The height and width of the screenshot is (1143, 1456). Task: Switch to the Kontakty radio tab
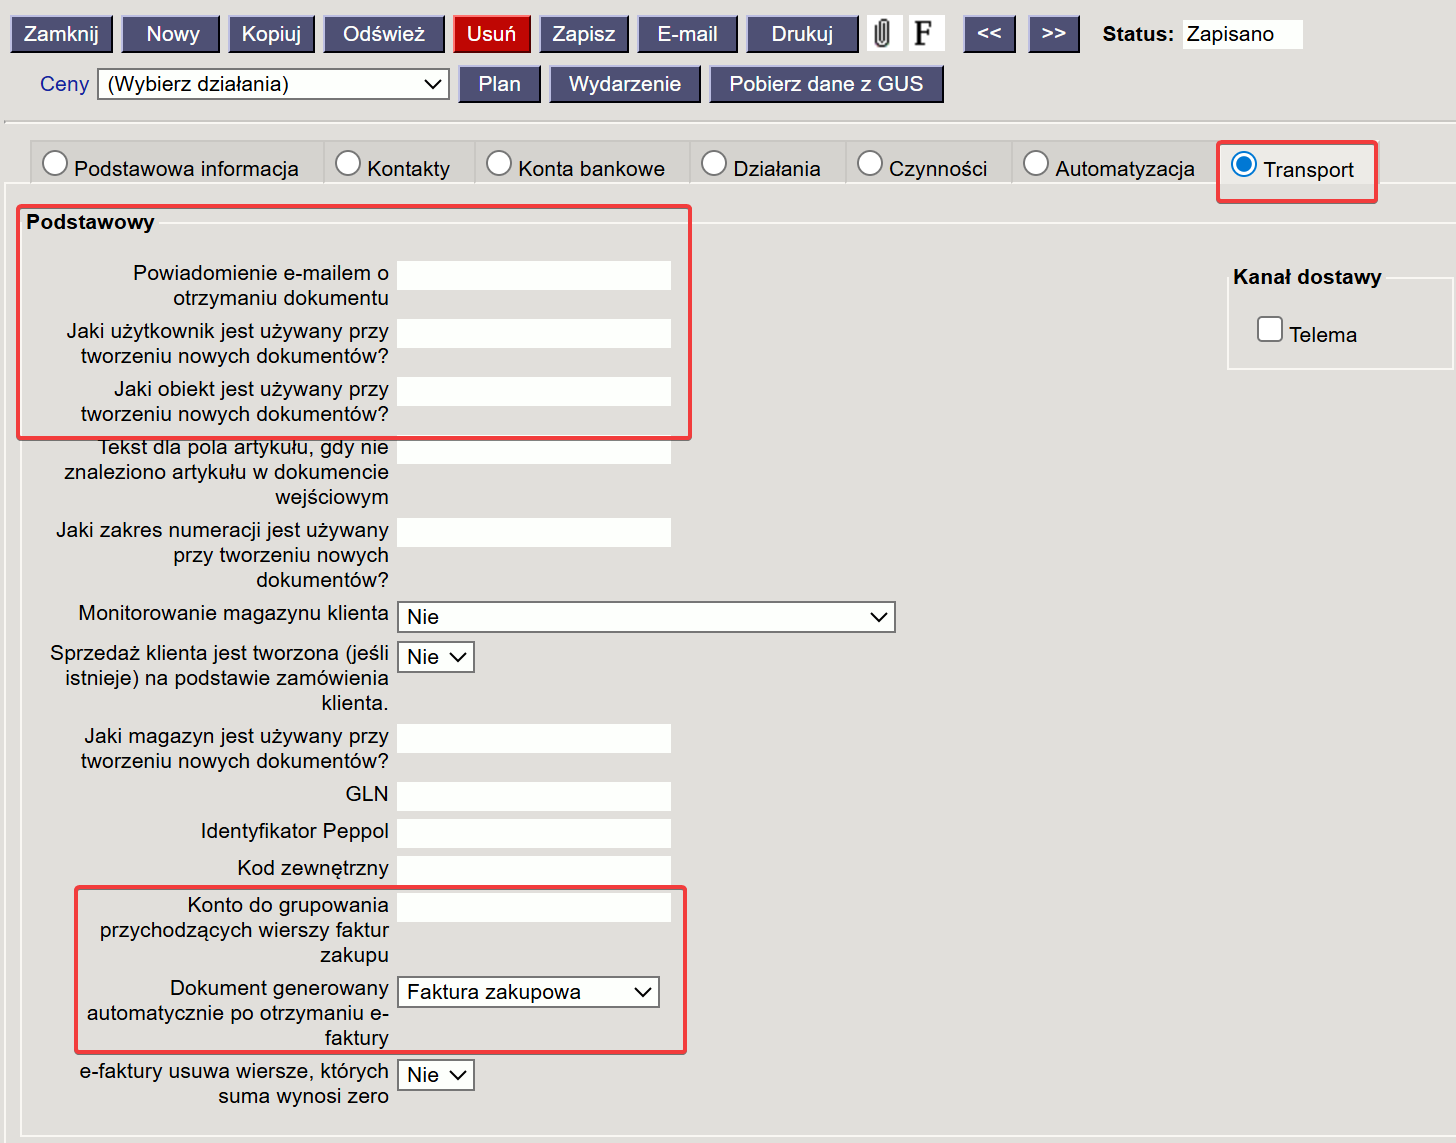point(348,164)
